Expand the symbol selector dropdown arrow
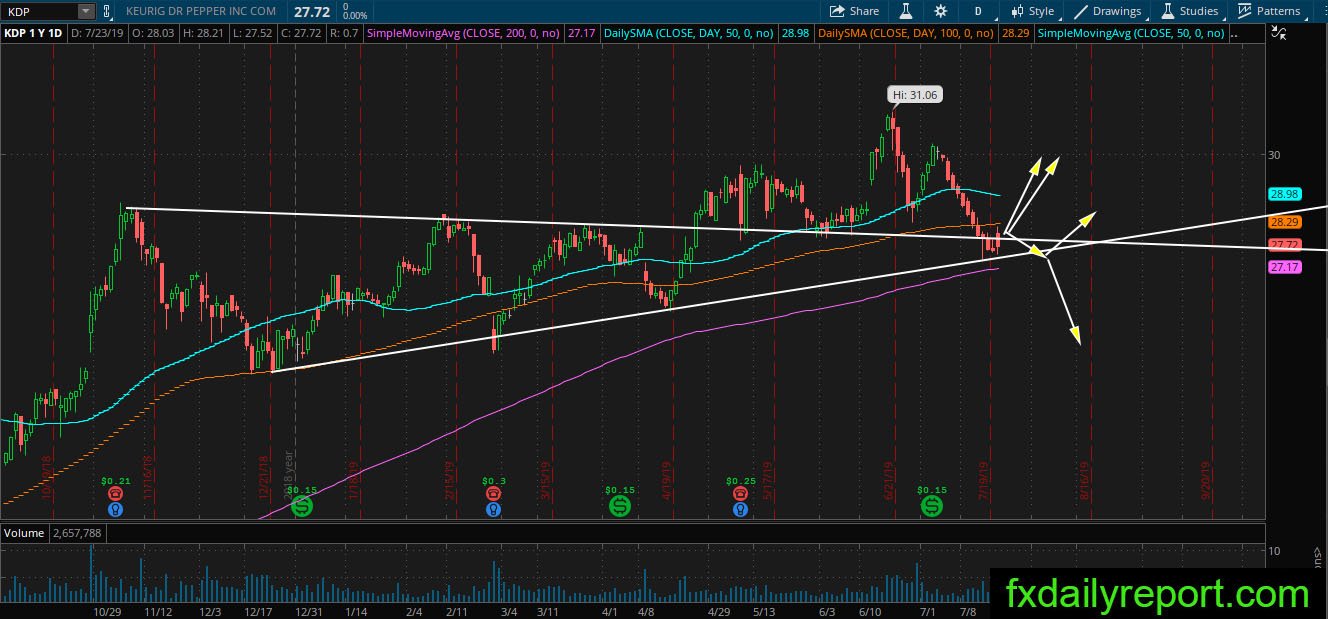This screenshot has width=1328, height=619. pyautogui.click(x=87, y=11)
